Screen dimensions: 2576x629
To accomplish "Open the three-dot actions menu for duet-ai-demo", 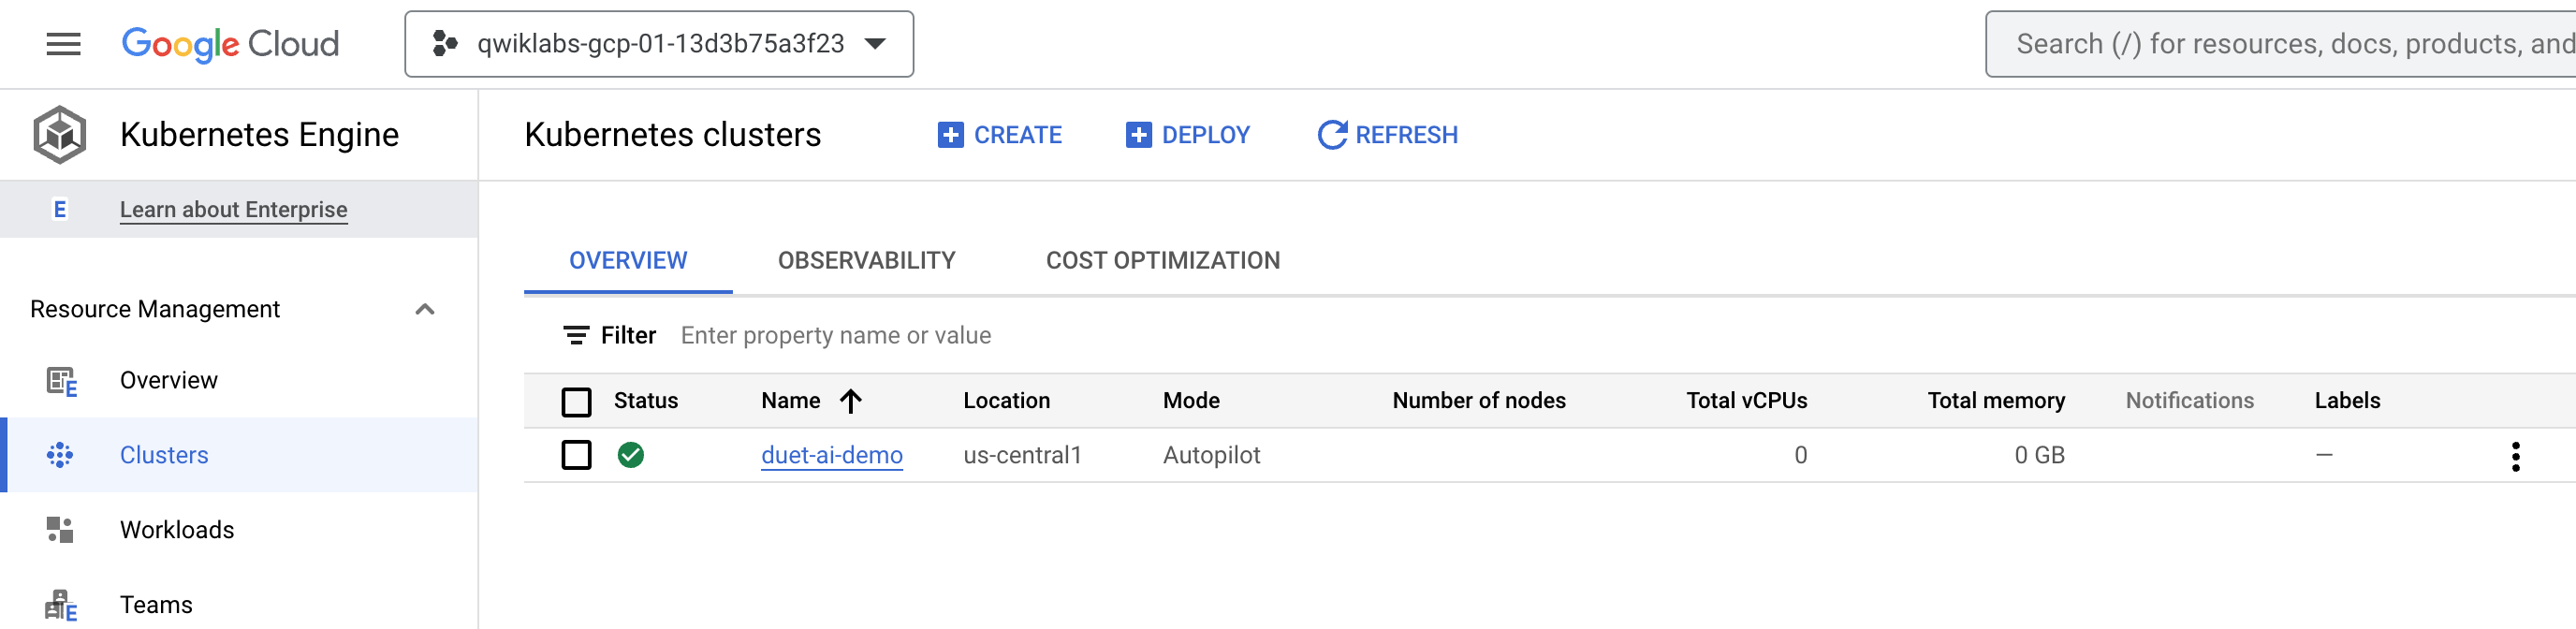I will coord(2515,456).
